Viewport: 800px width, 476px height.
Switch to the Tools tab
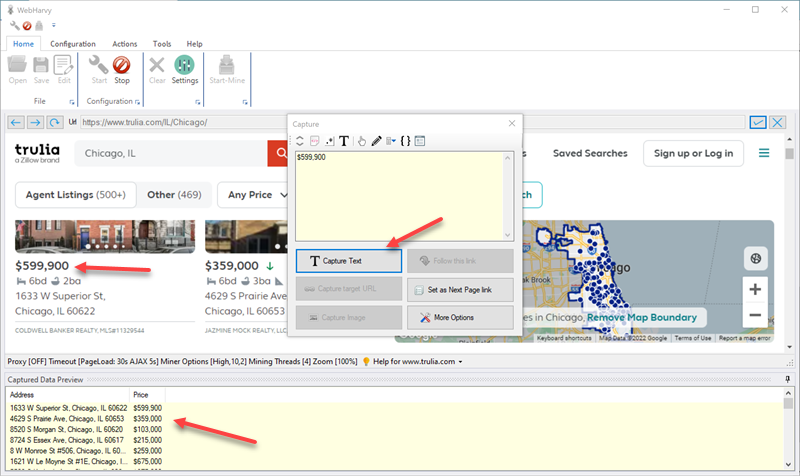[x=162, y=44]
